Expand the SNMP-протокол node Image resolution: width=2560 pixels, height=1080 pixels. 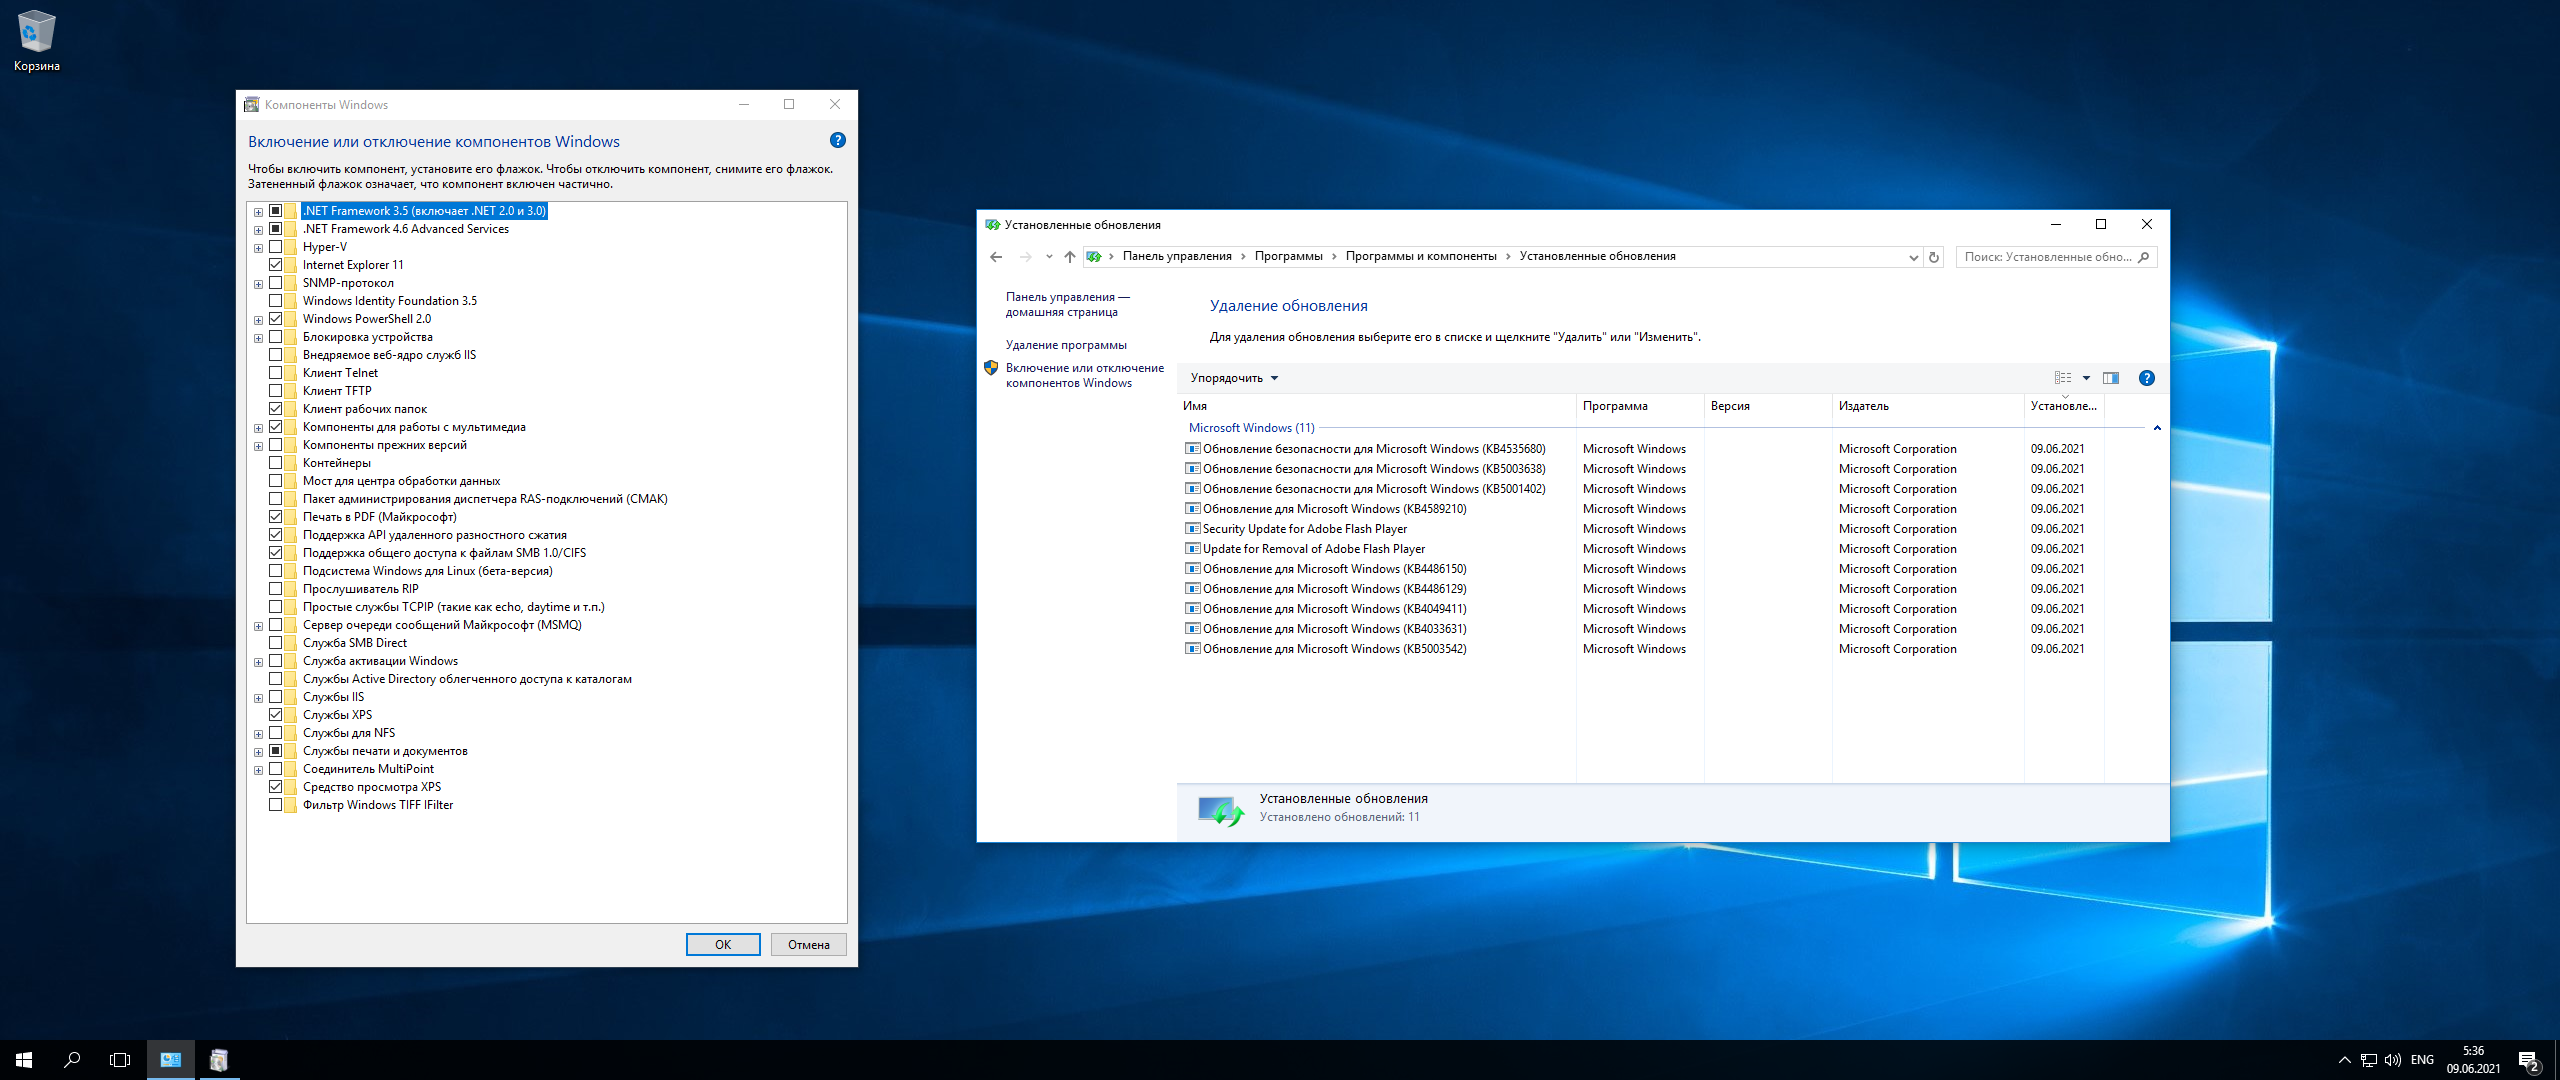(x=258, y=284)
